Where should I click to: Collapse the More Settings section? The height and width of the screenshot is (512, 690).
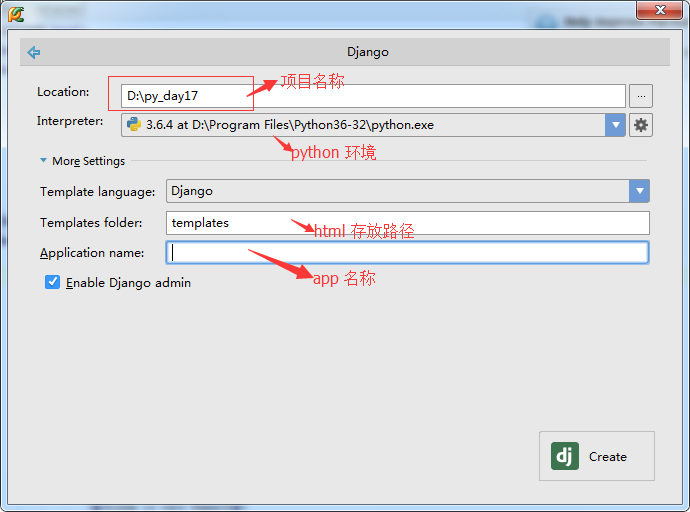point(43,161)
